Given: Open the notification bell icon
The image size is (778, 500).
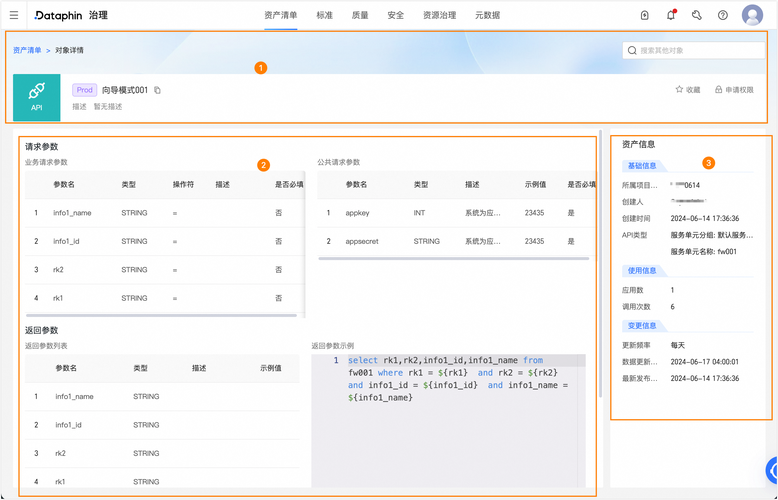Looking at the screenshot, I should coord(671,15).
